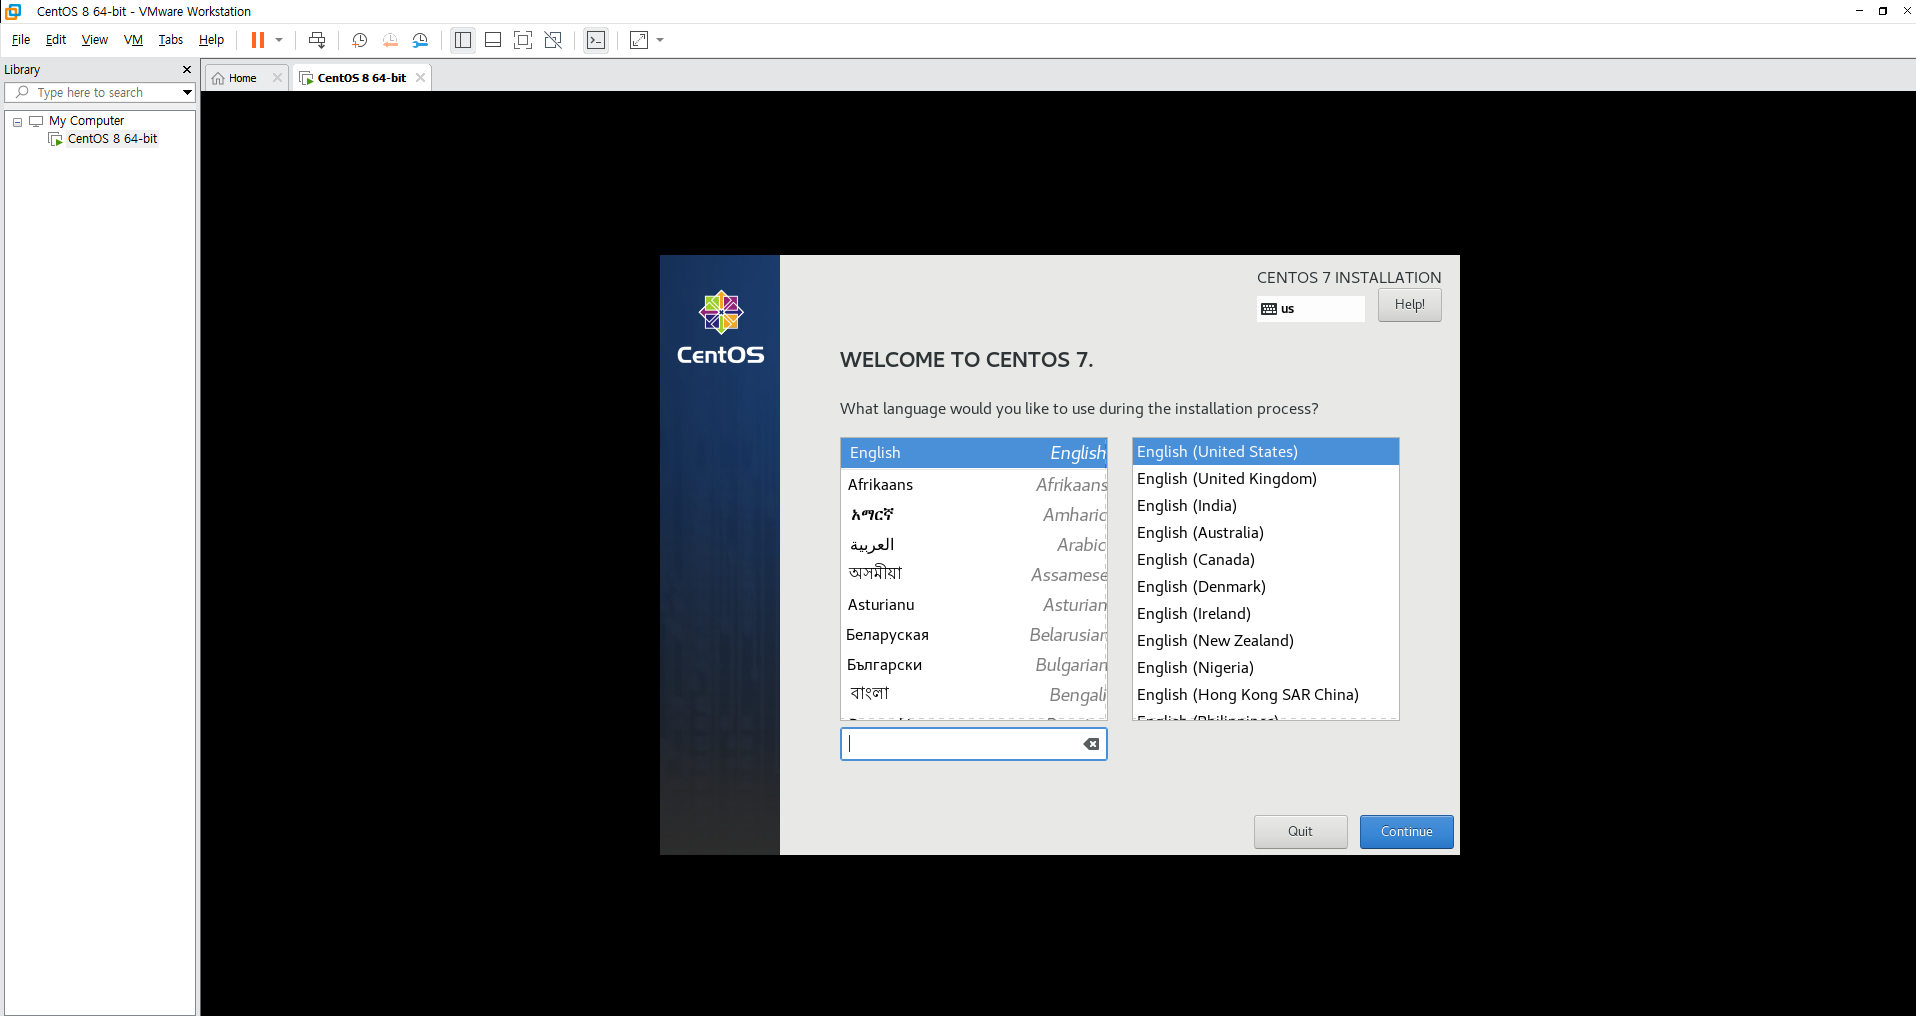1916x1016 pixels.
Task: Open the View menu
Action: pyautogui.click(x=95, y=40)
